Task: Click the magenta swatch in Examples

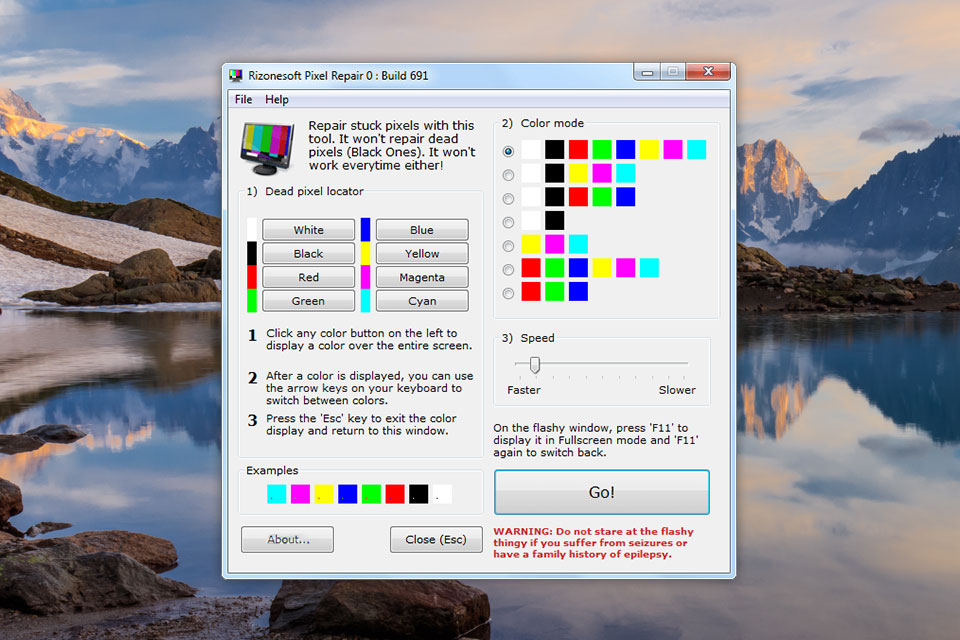Action: coord(300,494)
